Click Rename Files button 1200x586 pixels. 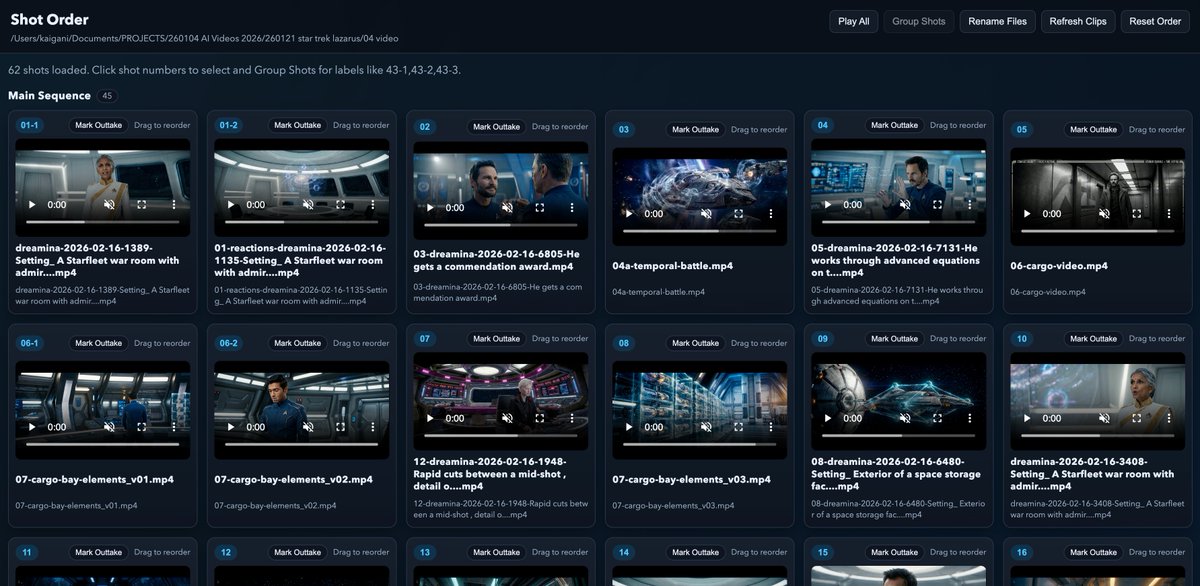click(997, 21)
